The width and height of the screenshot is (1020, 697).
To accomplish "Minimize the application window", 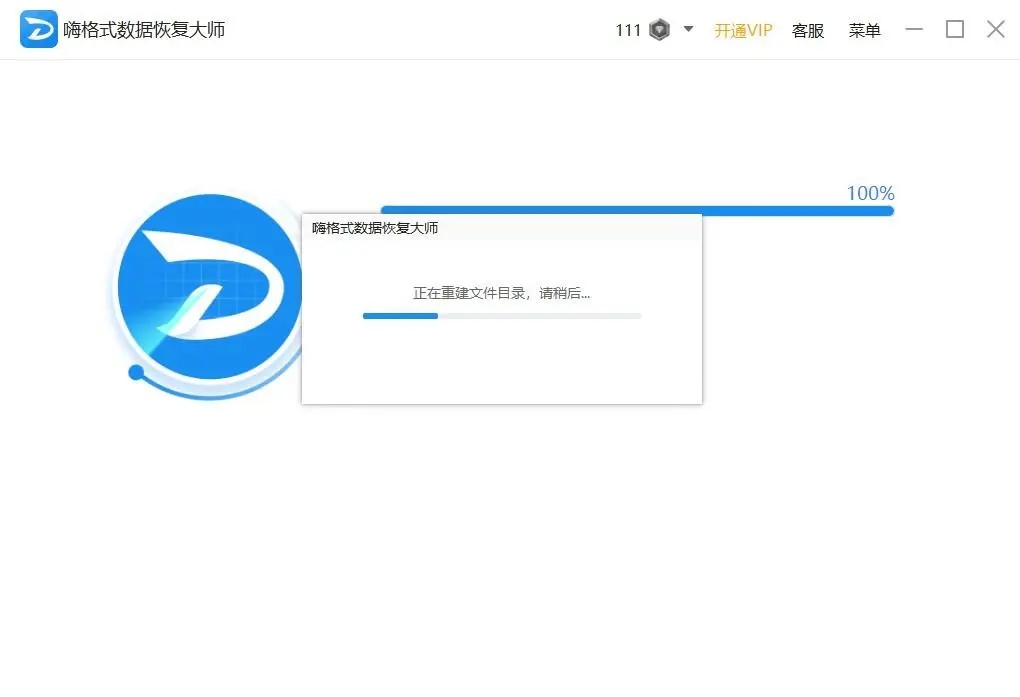I will point(914,29).
